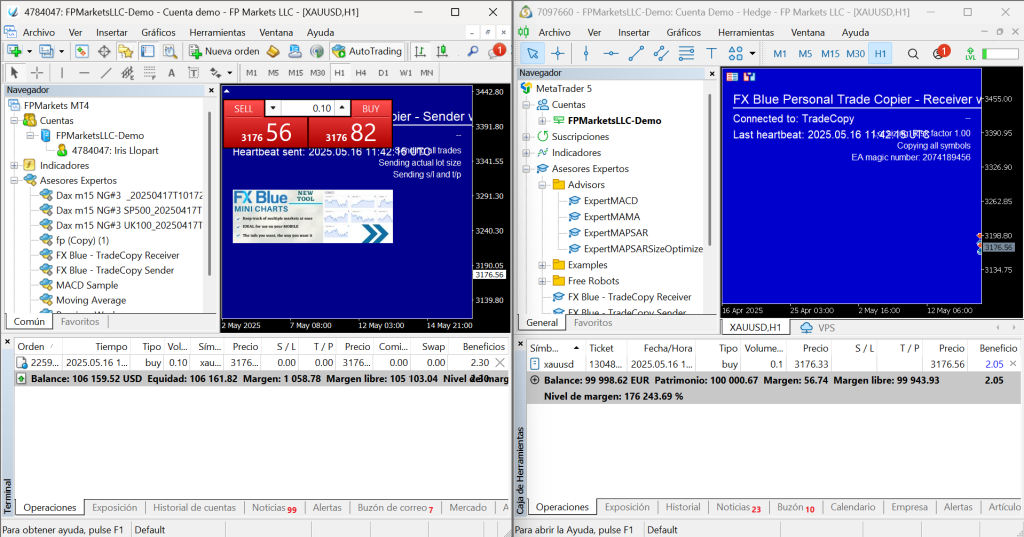The width and height of the screenshot is (1024, 537).
Task: Select the text label A tool in MT4
Action: [172, 73]
